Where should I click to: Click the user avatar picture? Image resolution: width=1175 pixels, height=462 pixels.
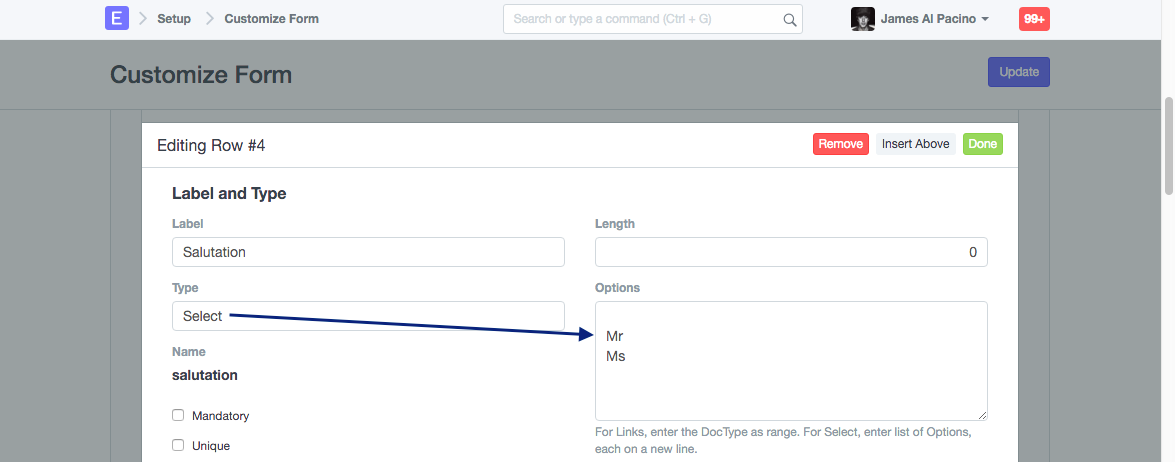tap(862, 19)
